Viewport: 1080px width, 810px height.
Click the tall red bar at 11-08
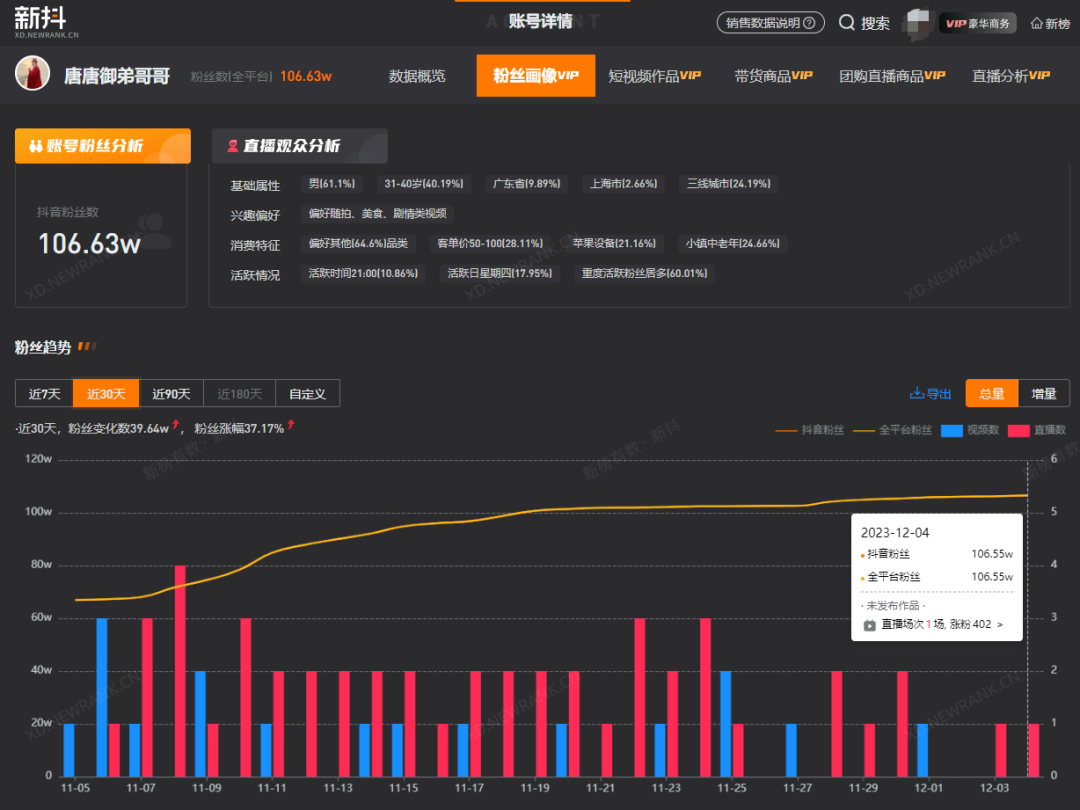click(180, 670)
